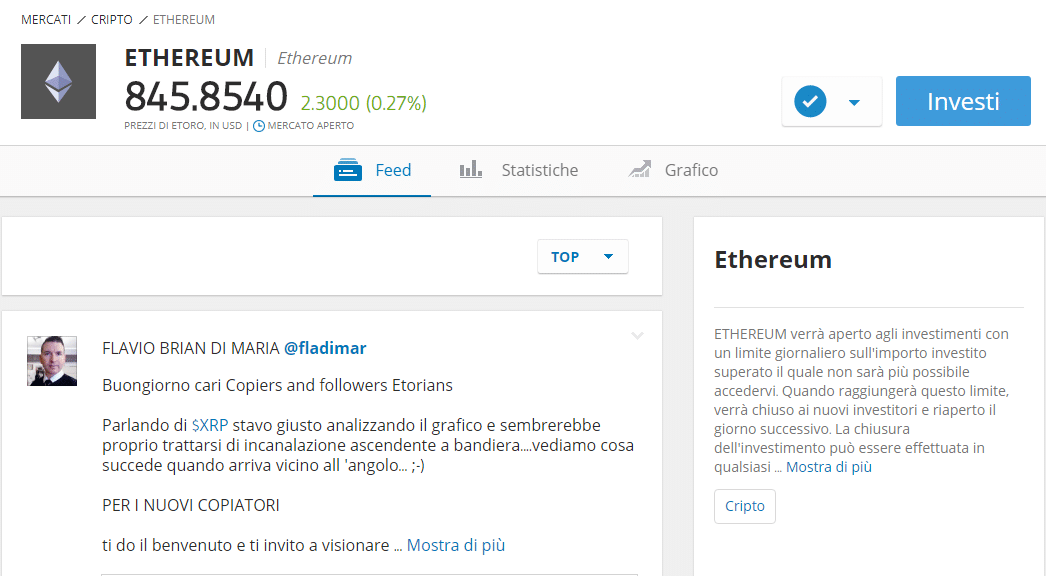The height and width of the screenshot is (576, 1046).
Task: Expand the post with Mostra di più
Action: [456, 545]
